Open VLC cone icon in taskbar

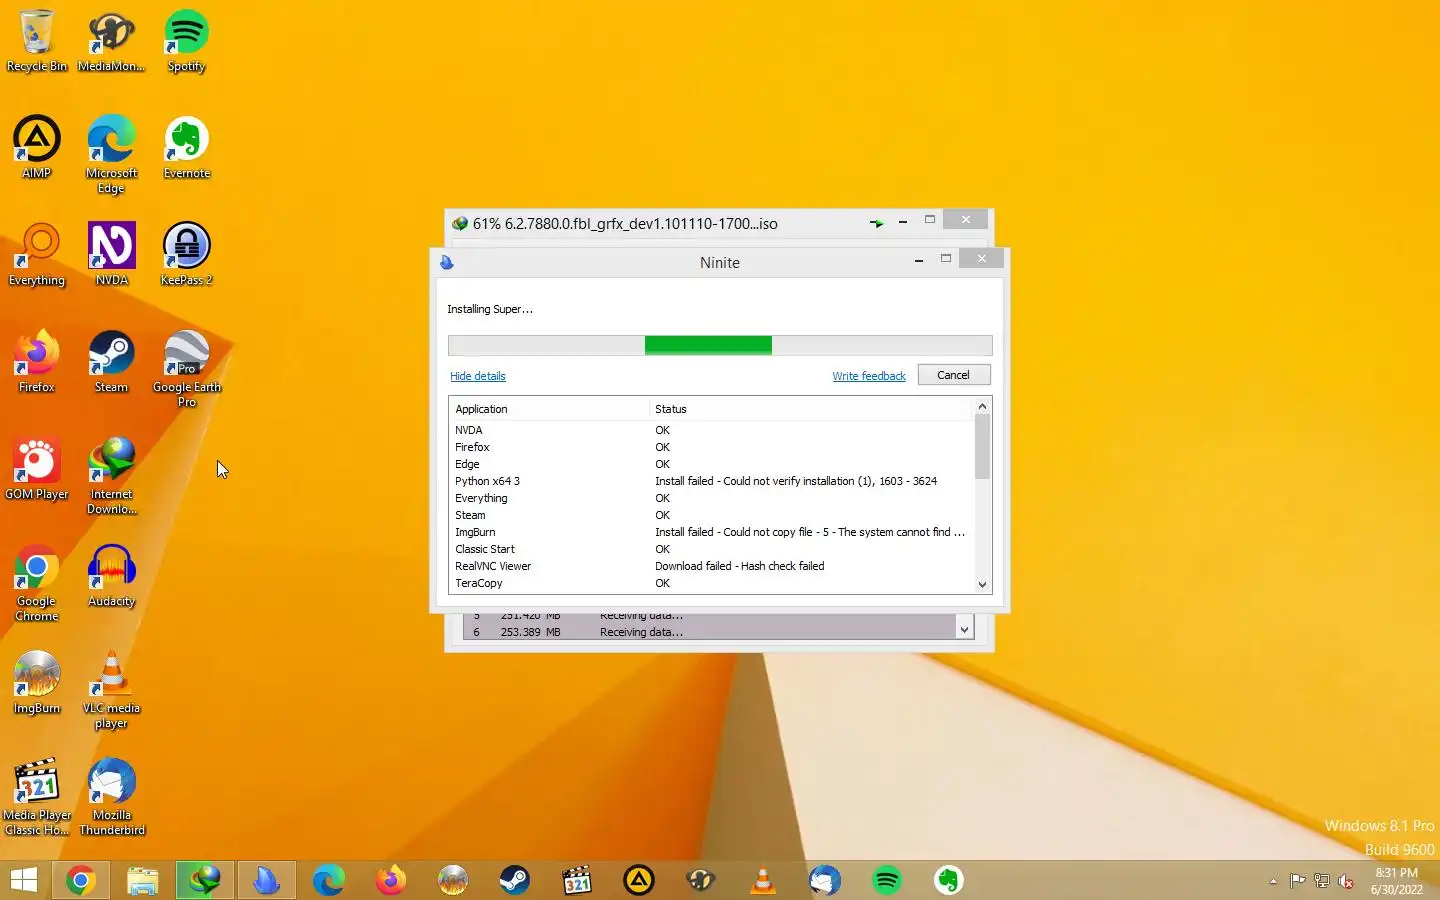(763, 880)
